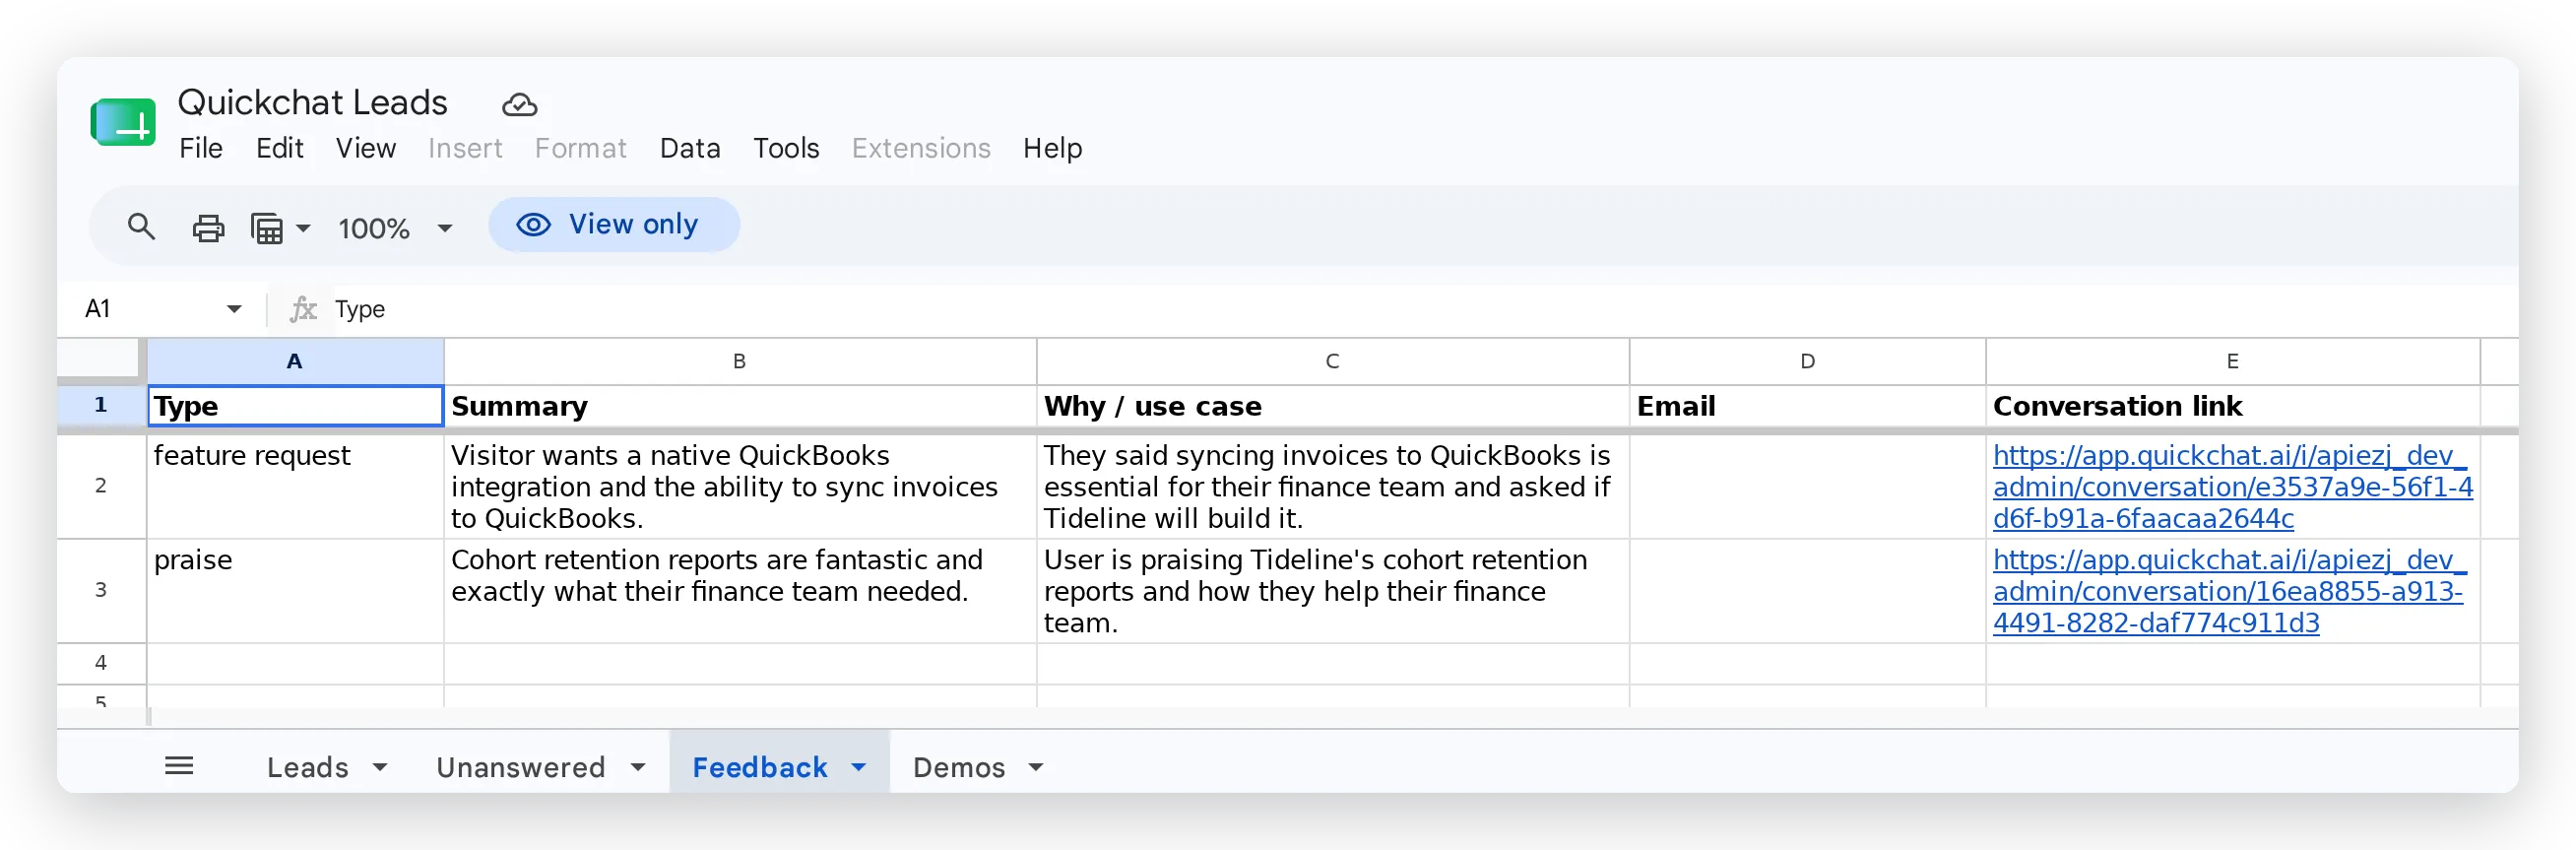Select row 1 header
The image size is (2576, 850).
pos(101,405)
